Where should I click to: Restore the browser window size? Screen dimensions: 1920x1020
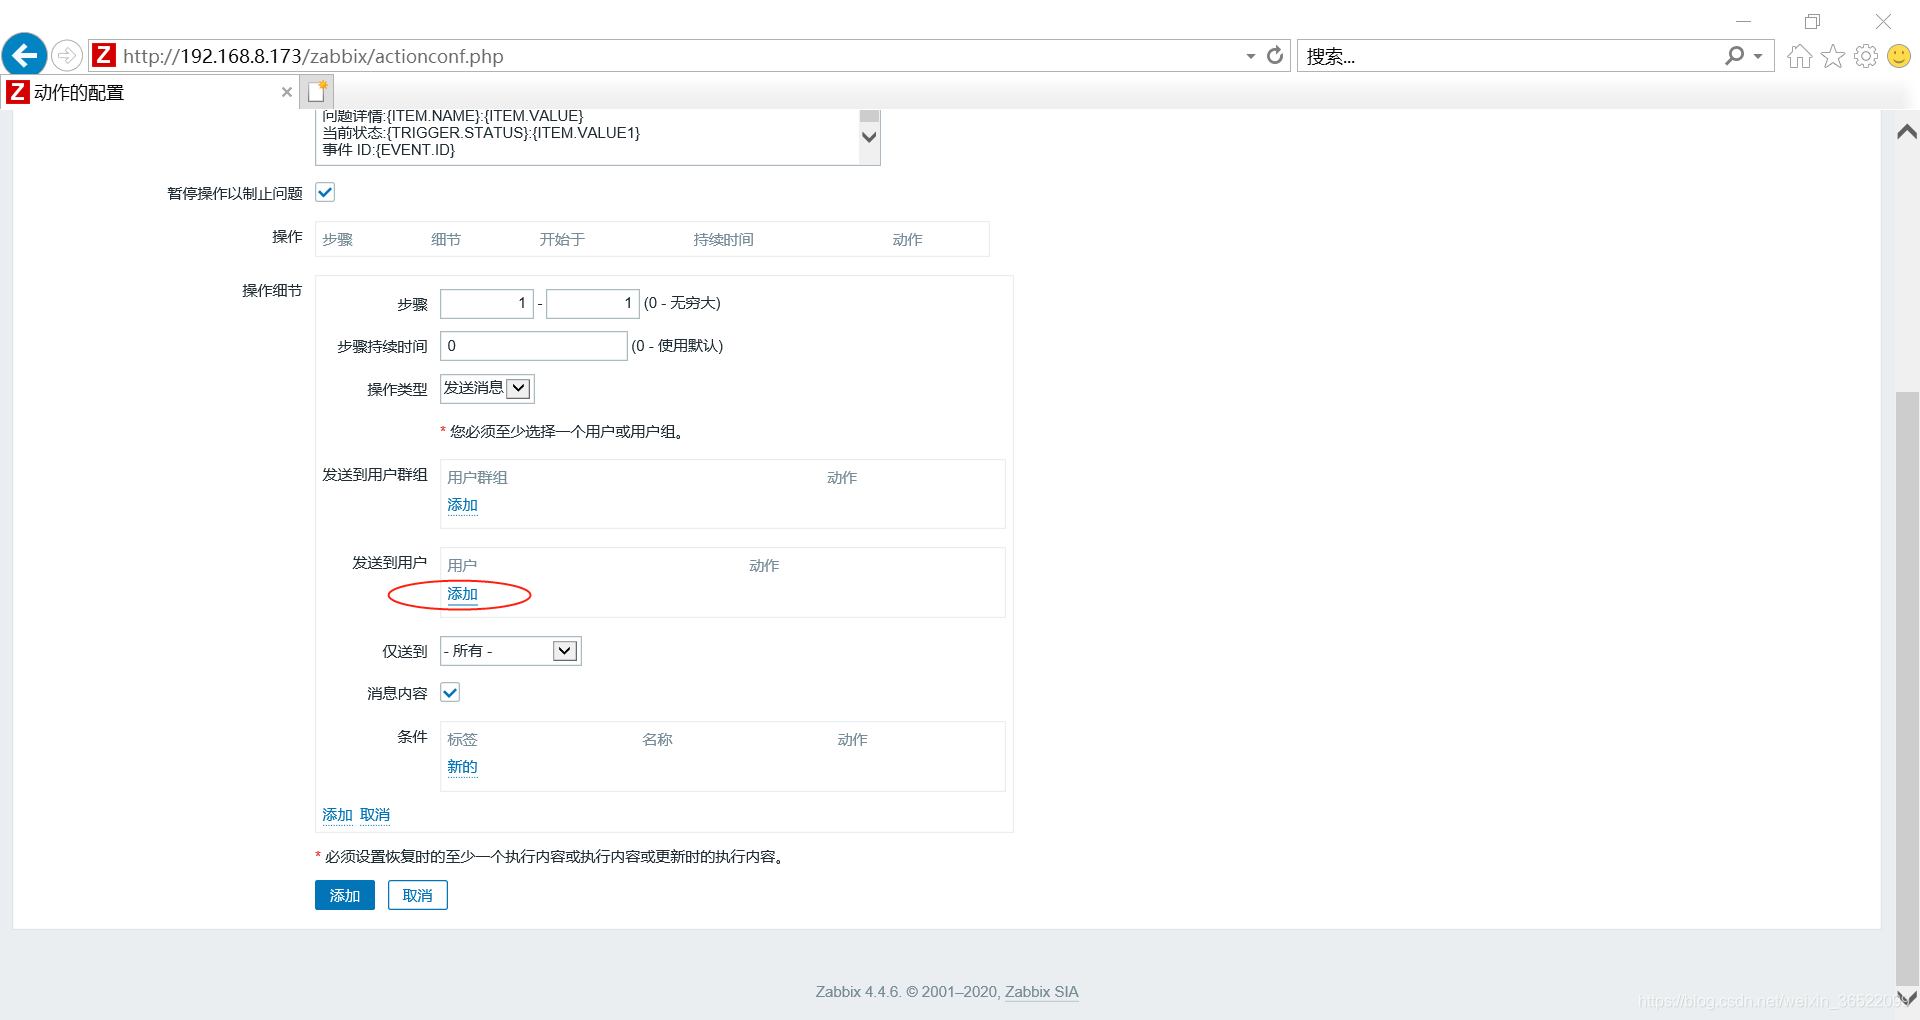point(1812,21)
